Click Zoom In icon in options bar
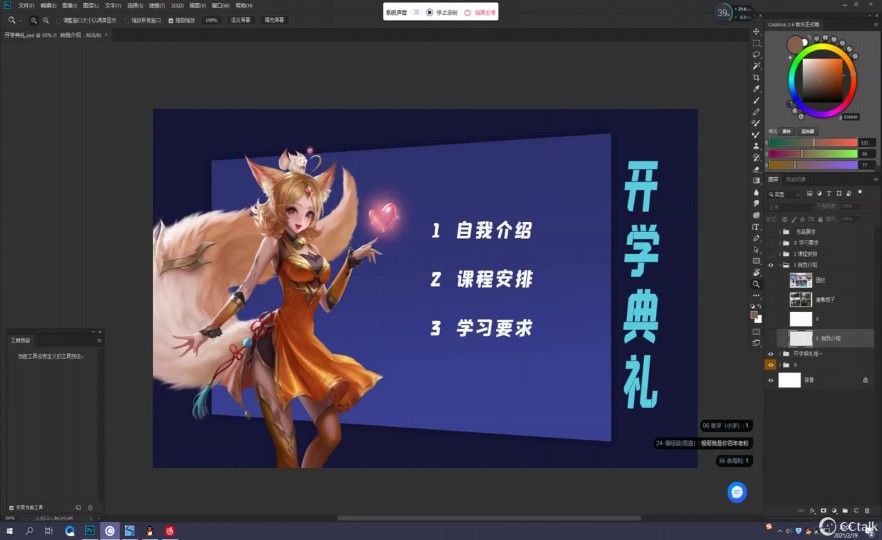 pyautogui.click(x=34, y=20)
